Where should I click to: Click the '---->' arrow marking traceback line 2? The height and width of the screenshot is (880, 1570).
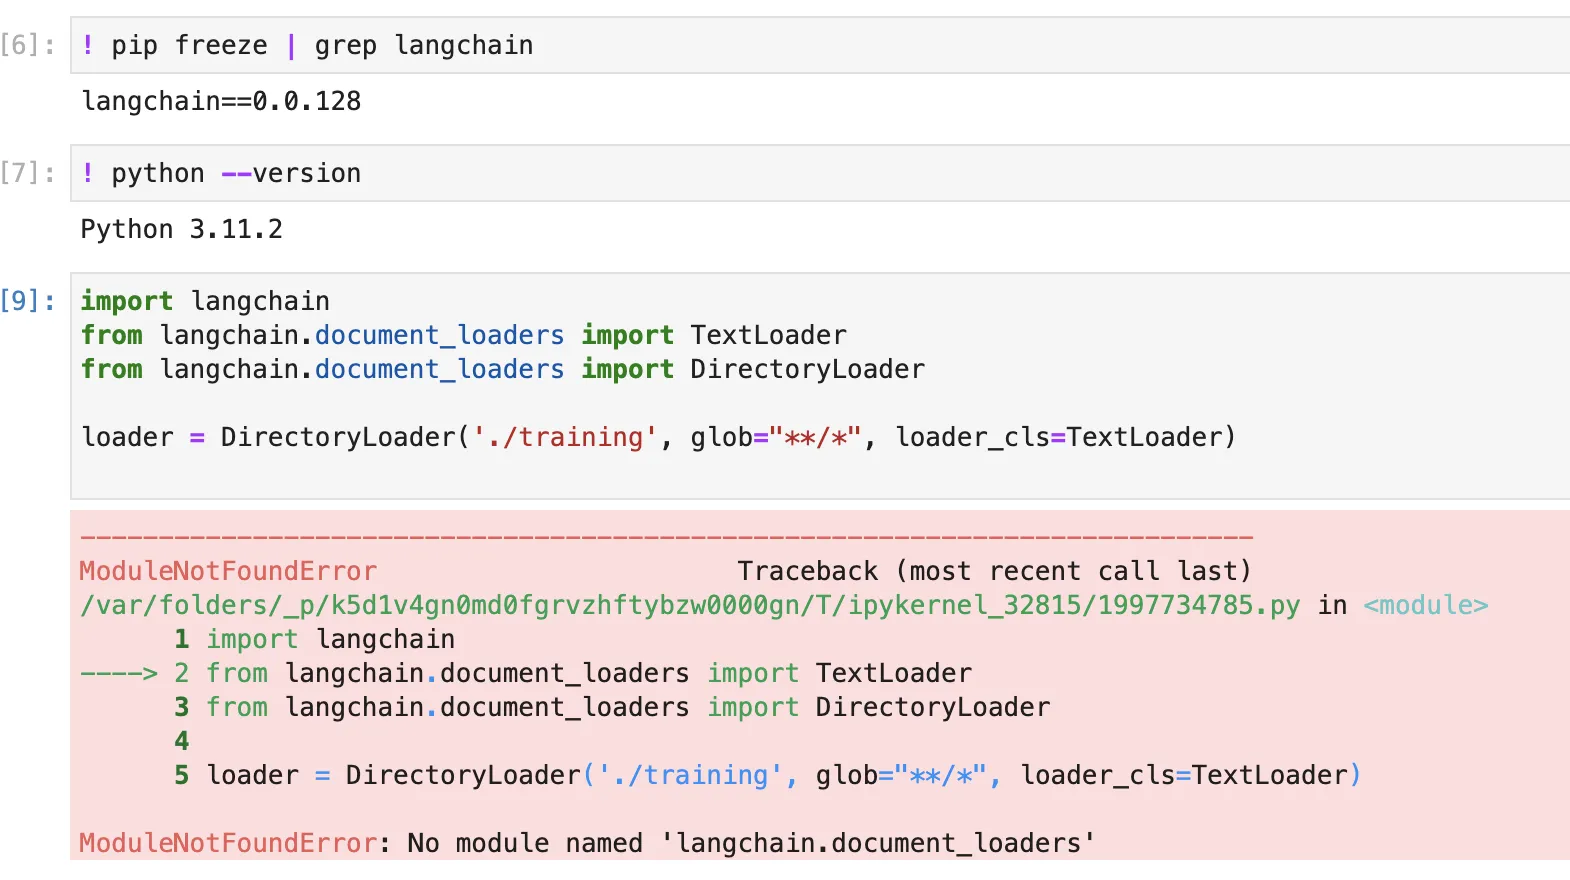[x=119, y=673]
